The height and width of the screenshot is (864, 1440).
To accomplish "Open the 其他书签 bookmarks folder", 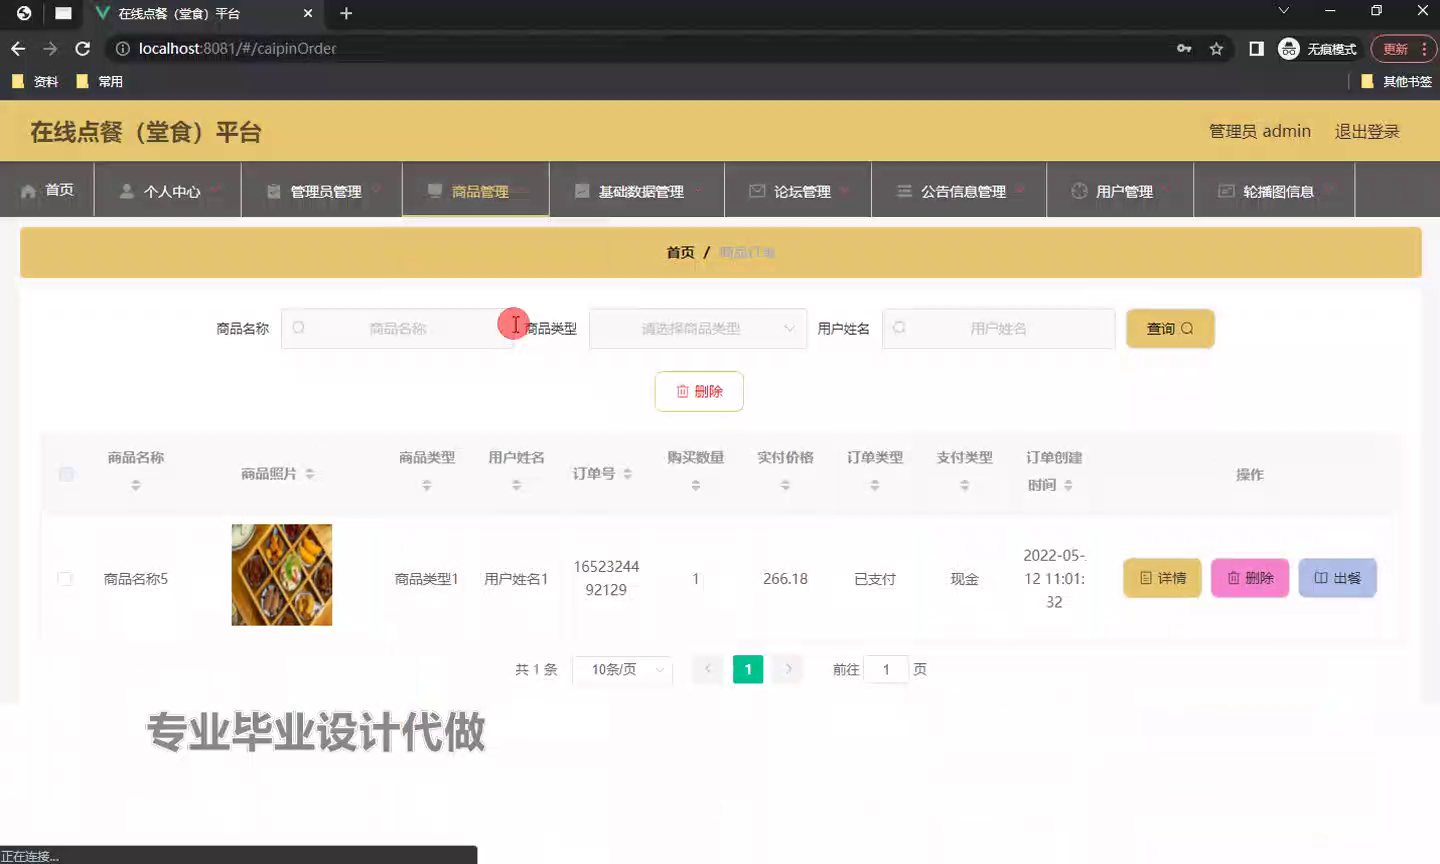I will pos(1397,81).
